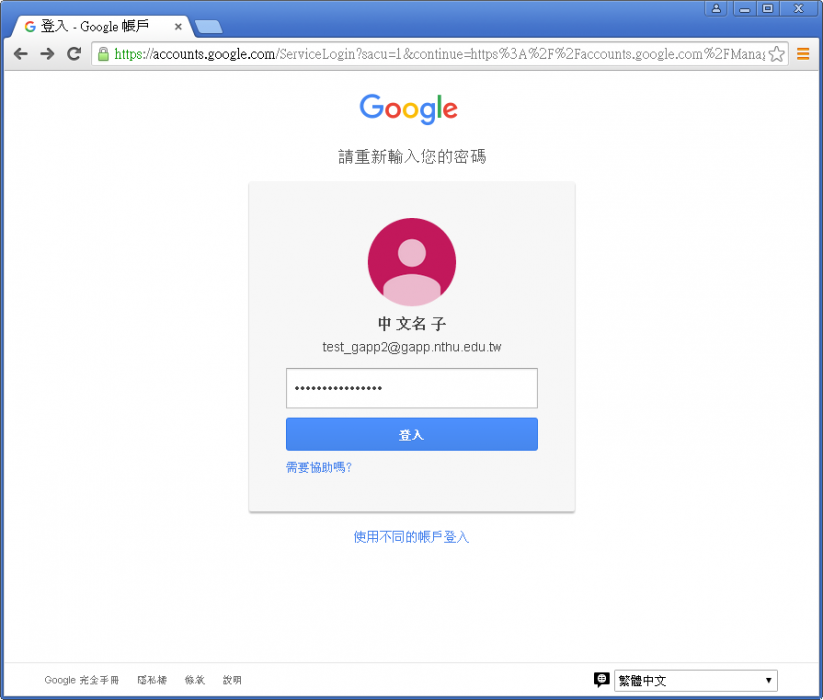This screenshot has height=700, width=823.
Task: Reload the page with the refresh icon
Action: pyautogui.click(x=74, y=54)
